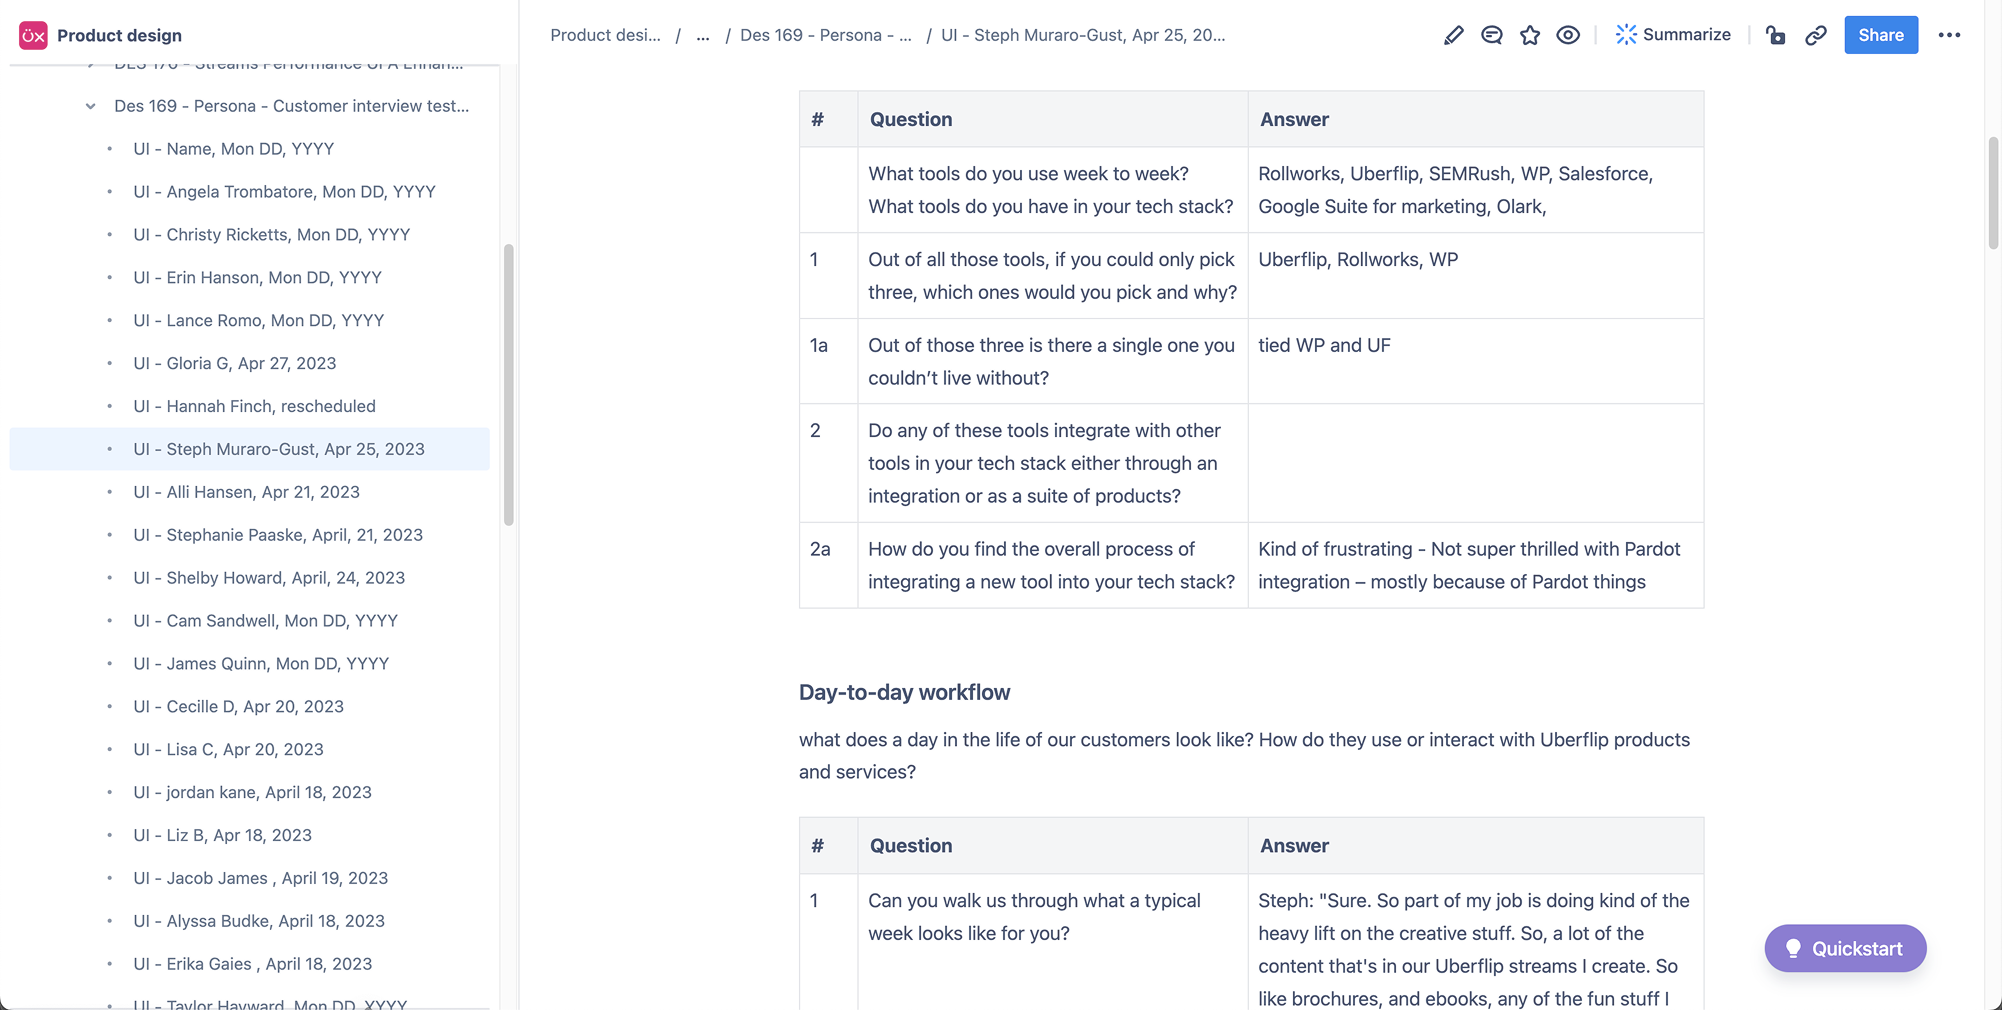Navigate to the Product design breadcrumb

pos(604,35)
